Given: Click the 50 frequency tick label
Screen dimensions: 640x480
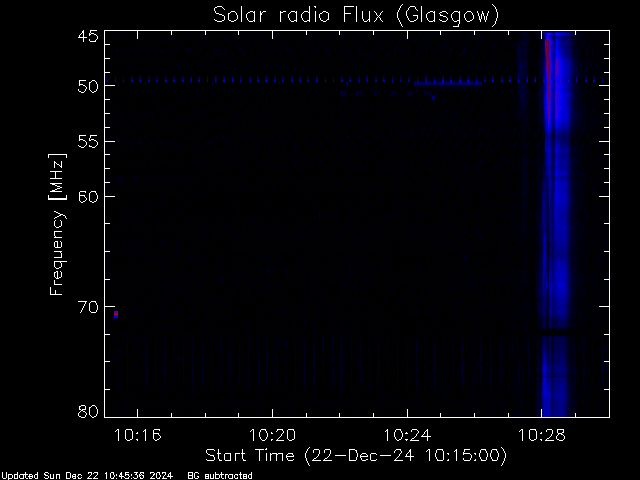Looking at the screenshot, I should (88, 87).
